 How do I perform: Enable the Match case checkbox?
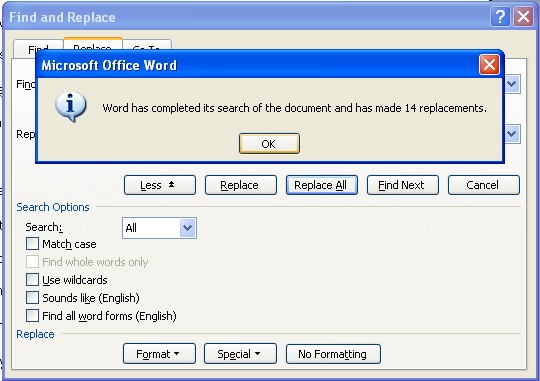(x=32, y=244)
